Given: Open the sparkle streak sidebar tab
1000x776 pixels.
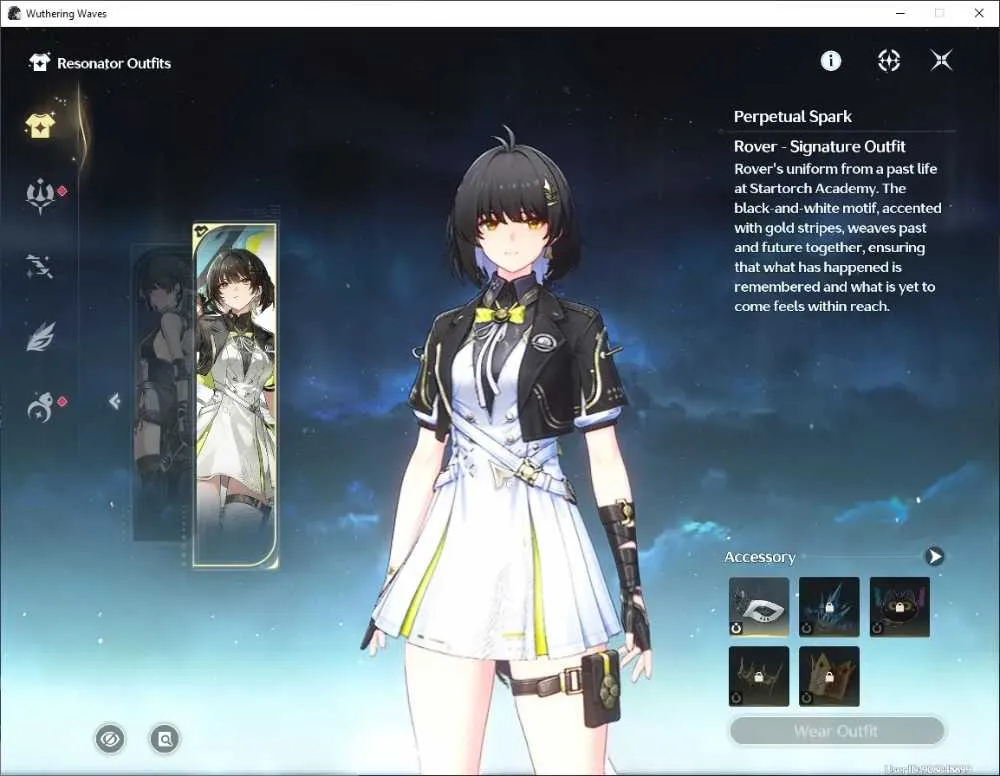Looking at the screenshot, I should [39, 266].
